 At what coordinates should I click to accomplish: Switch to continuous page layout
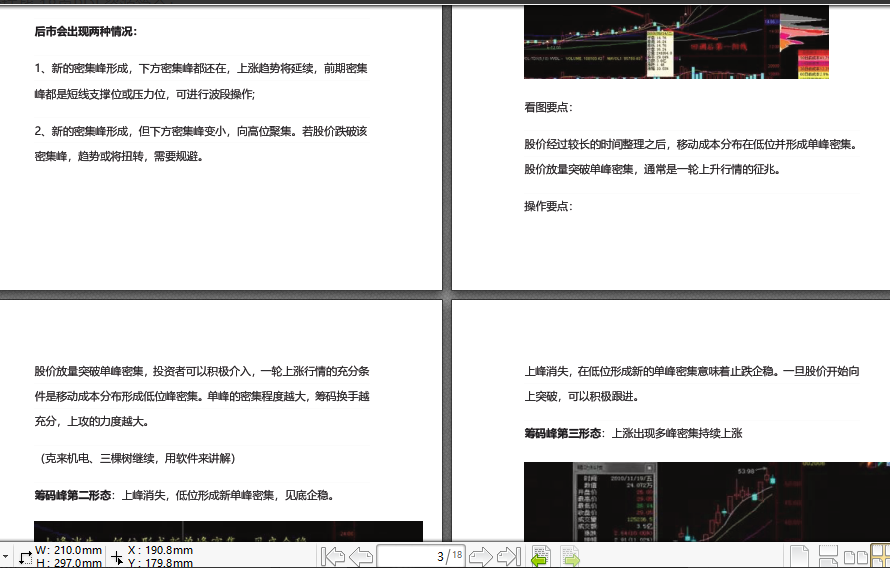[x=828, y=556]
